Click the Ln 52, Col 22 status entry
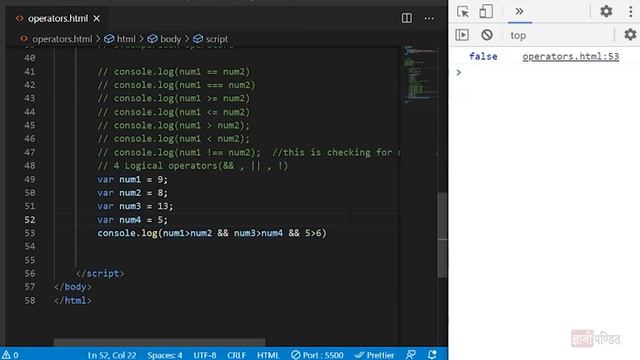The width and height of the screenshot is (640, 360). point(112,355)
